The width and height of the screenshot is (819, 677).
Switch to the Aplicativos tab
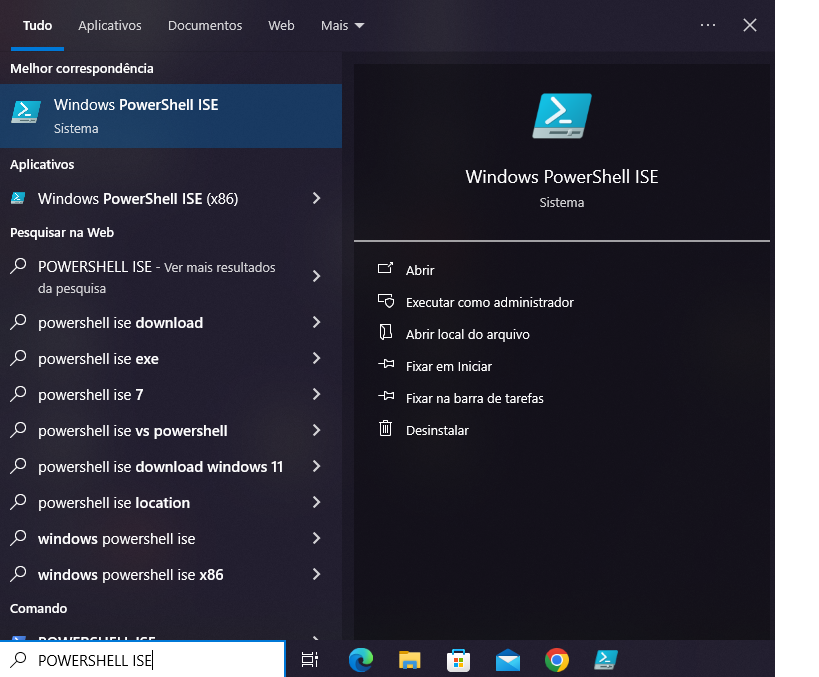click(110, 25)
